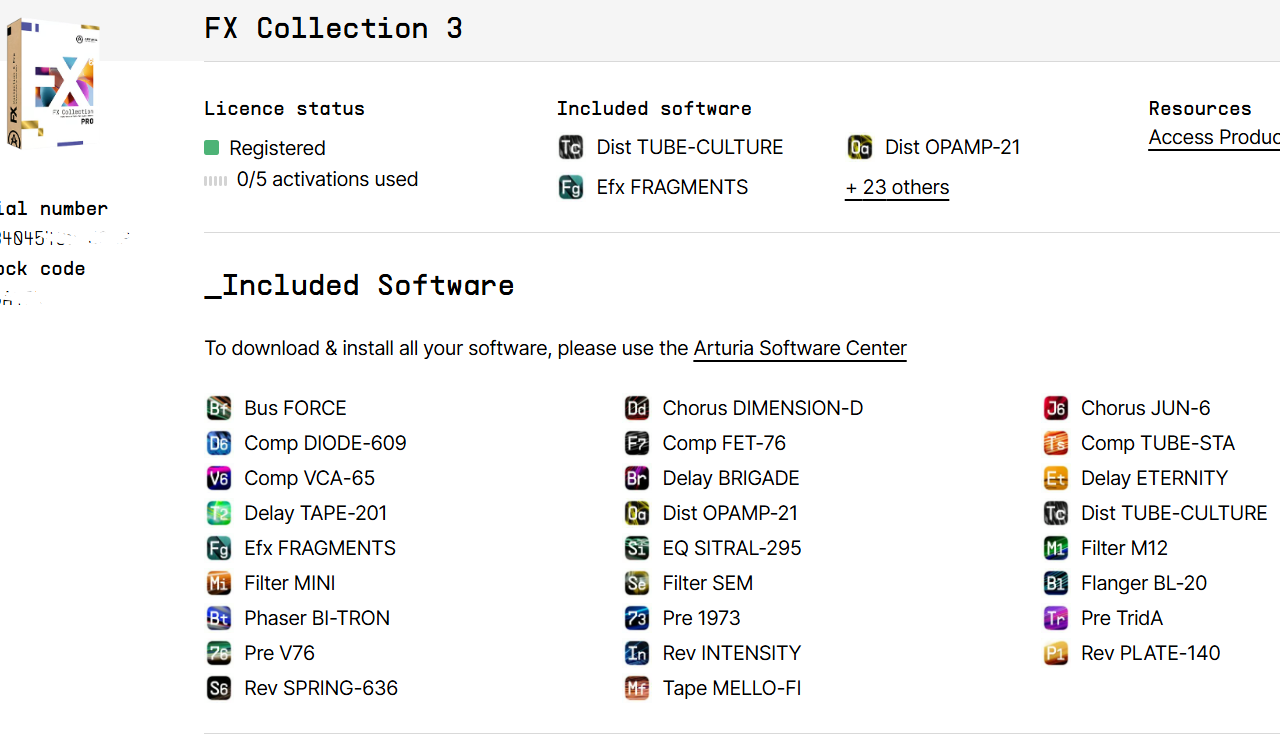
Task: Select the 'Rev INTENSITY' text
Action: click(732, 653)
